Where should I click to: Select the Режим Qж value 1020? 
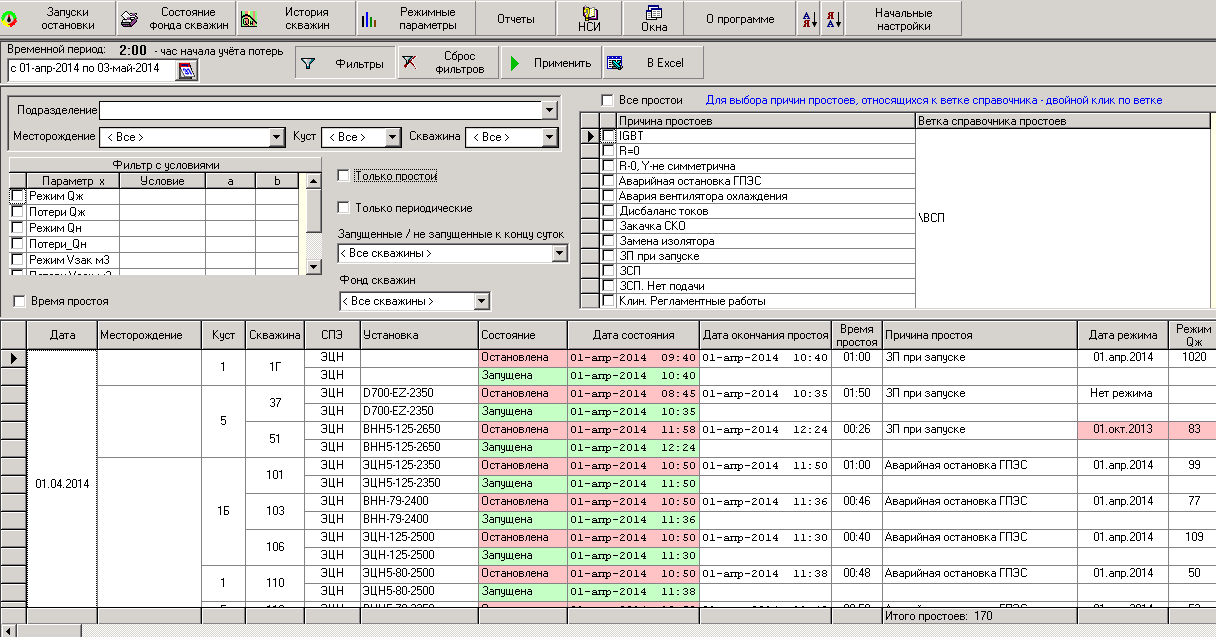pyautogui.click(x=1192, y=357)
